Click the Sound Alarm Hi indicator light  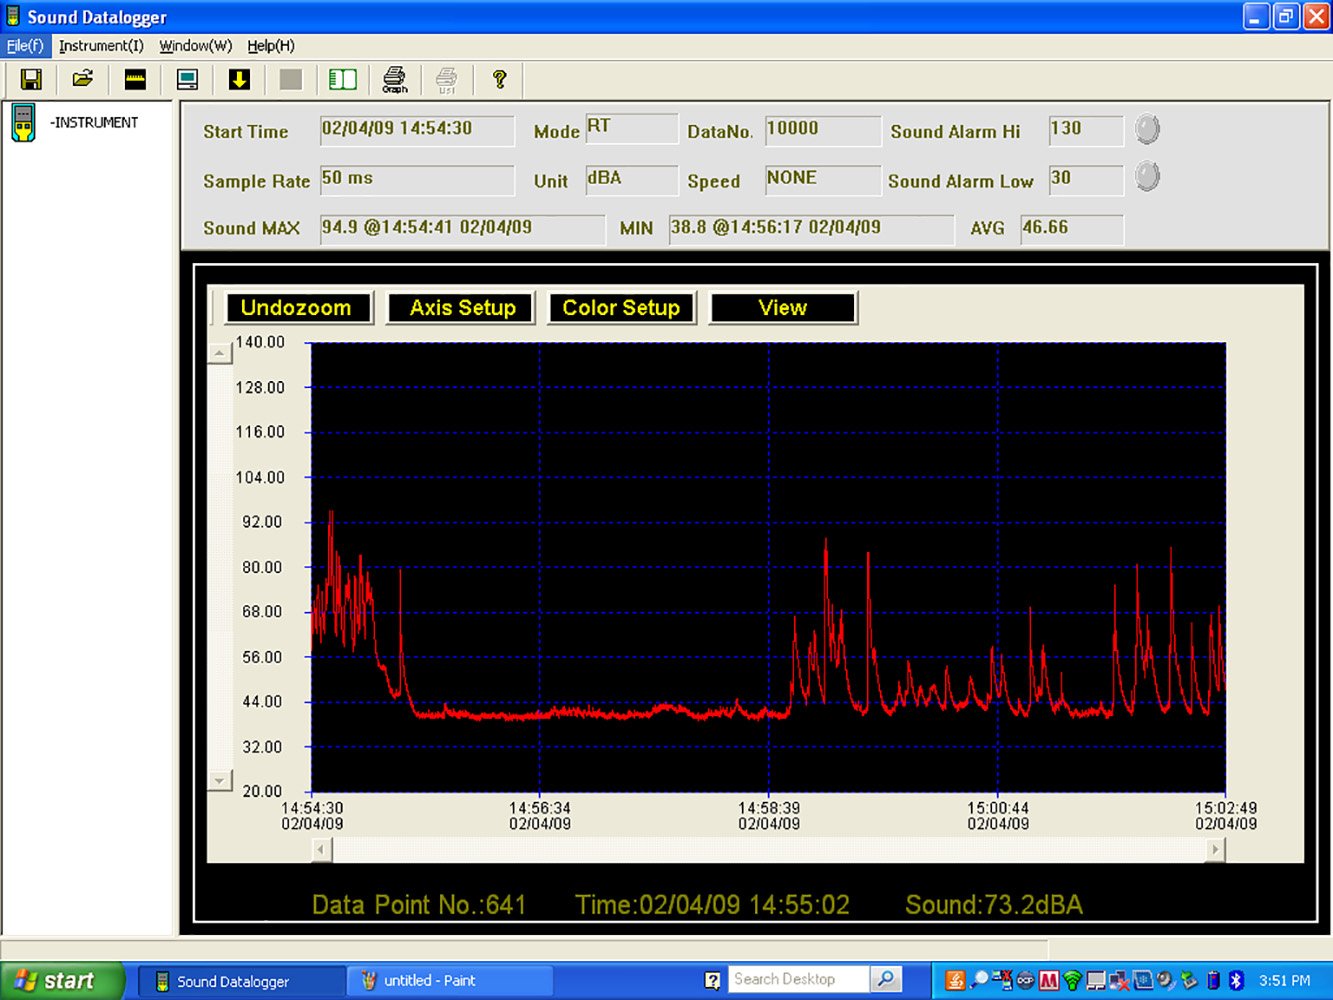point(1147,129)
